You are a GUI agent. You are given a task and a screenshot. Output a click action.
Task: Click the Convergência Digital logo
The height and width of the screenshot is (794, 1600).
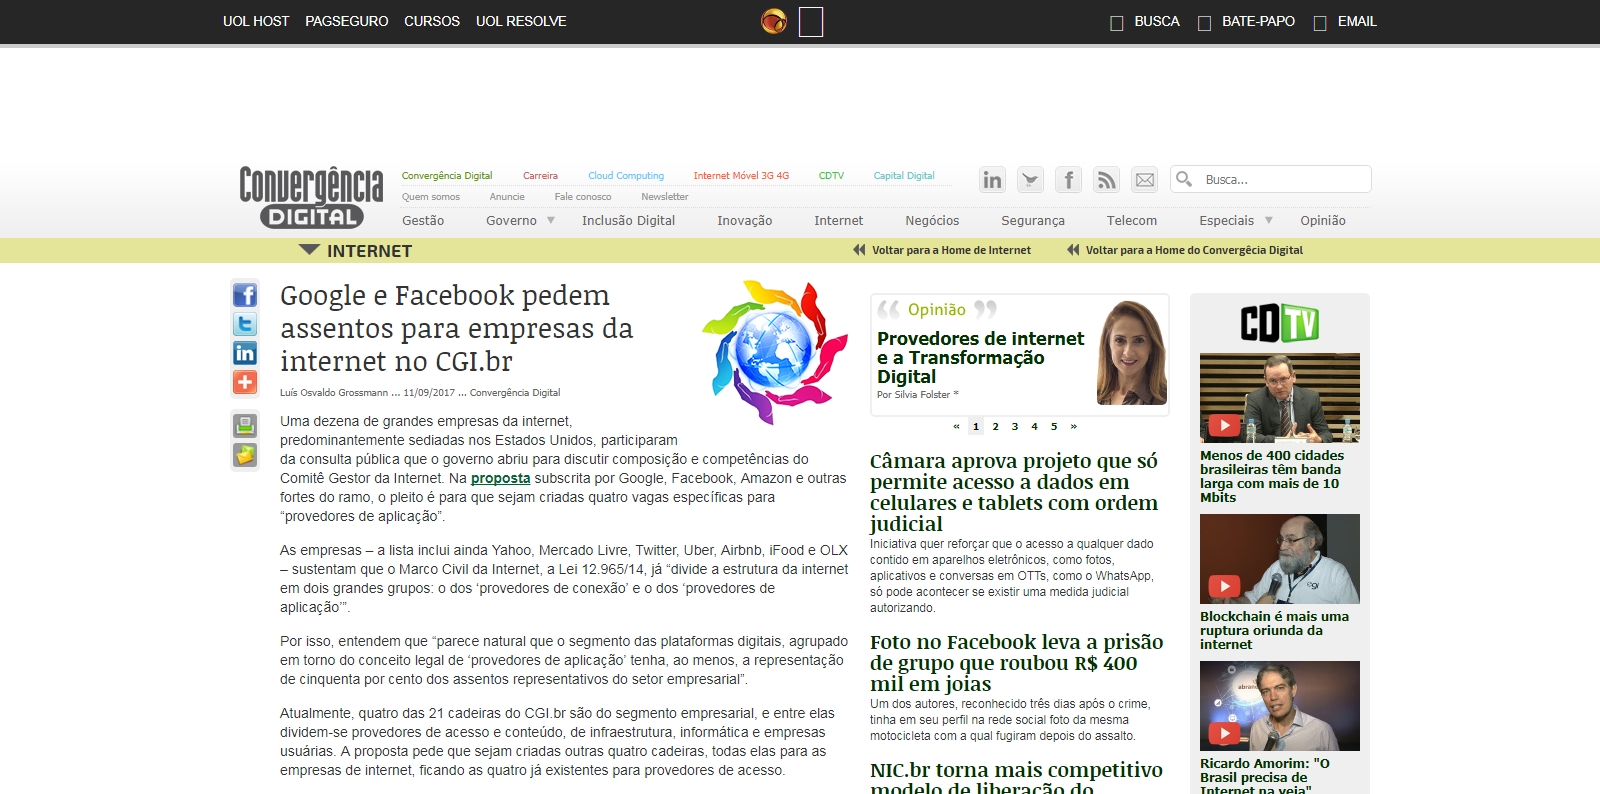[x=311, y=197]
